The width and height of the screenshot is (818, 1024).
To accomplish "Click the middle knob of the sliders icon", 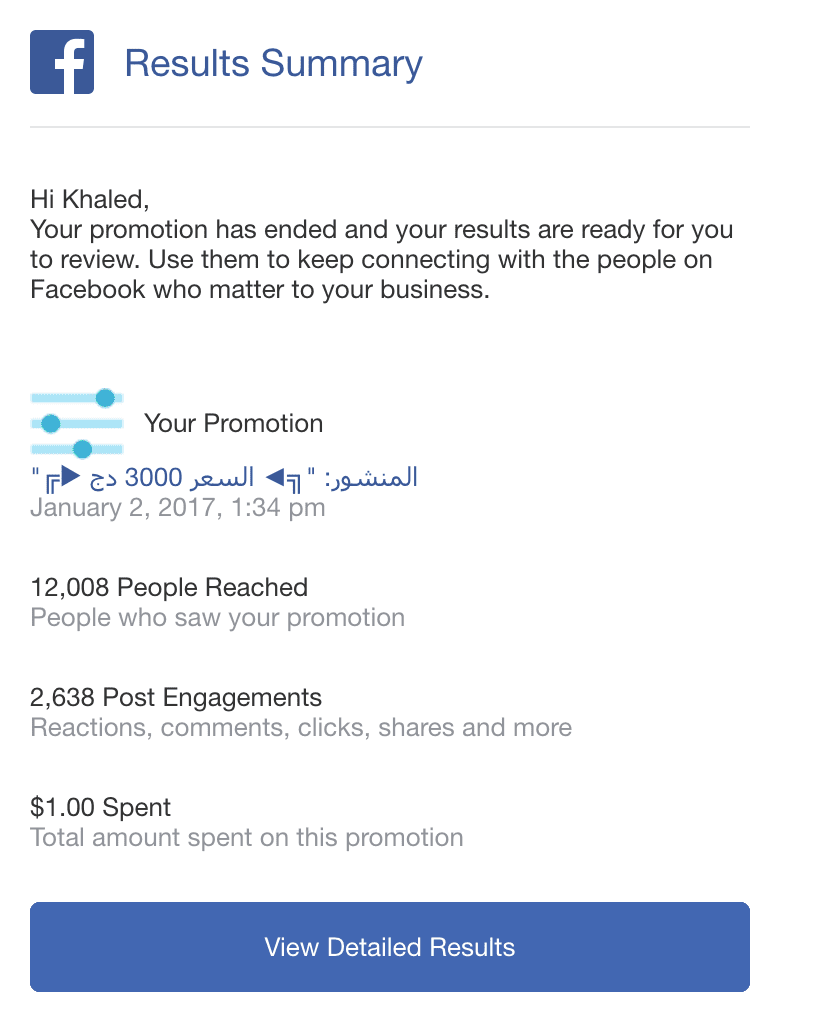I will click(52, 423).
